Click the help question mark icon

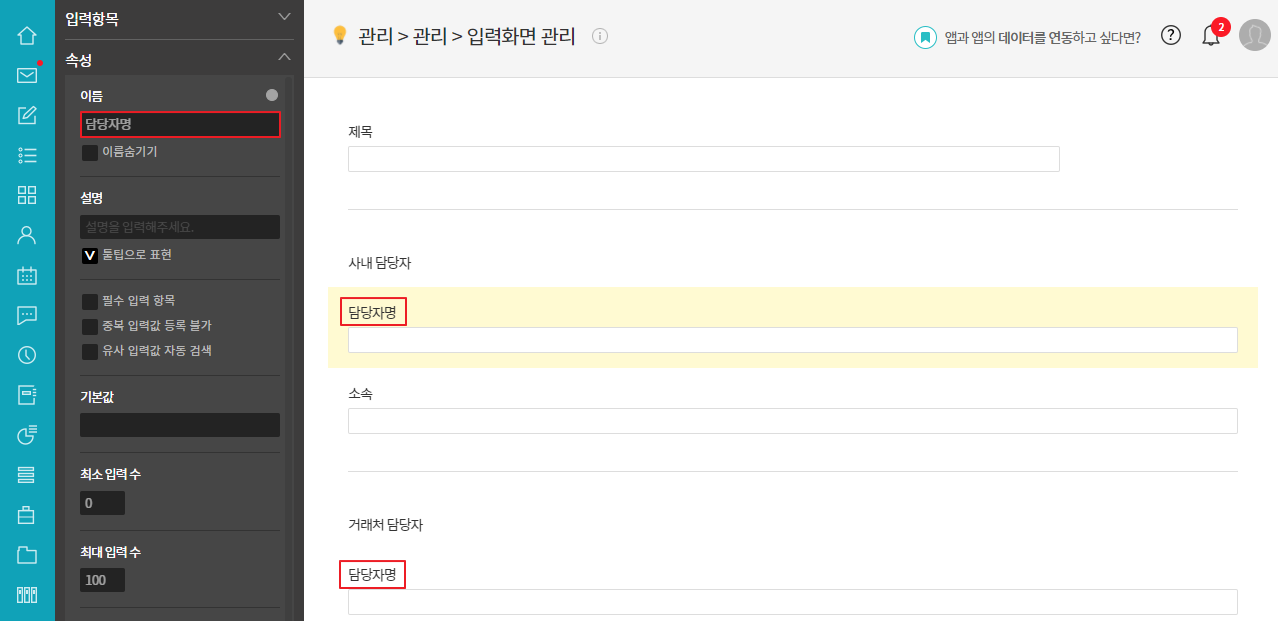(x=1171, y=35)
